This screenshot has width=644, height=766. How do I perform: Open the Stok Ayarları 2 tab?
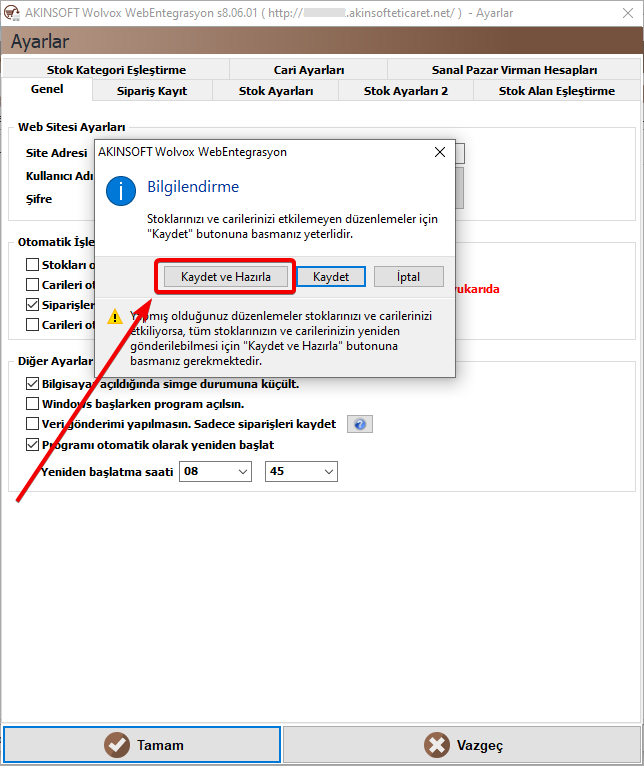[x=406, y=91]
